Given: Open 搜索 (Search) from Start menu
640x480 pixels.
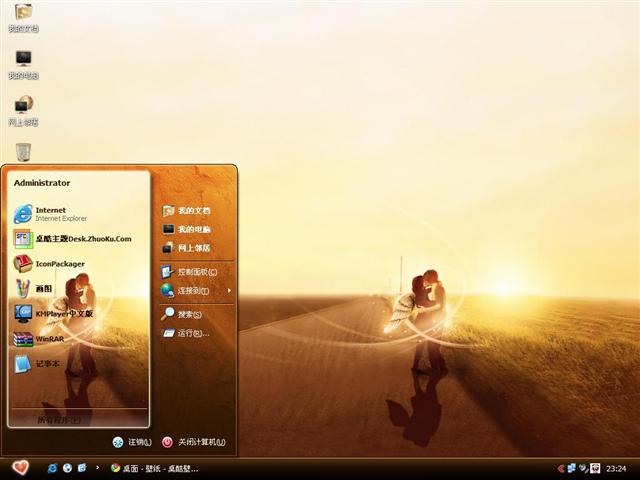Looking at the screenshot, I should pos(189,313).
